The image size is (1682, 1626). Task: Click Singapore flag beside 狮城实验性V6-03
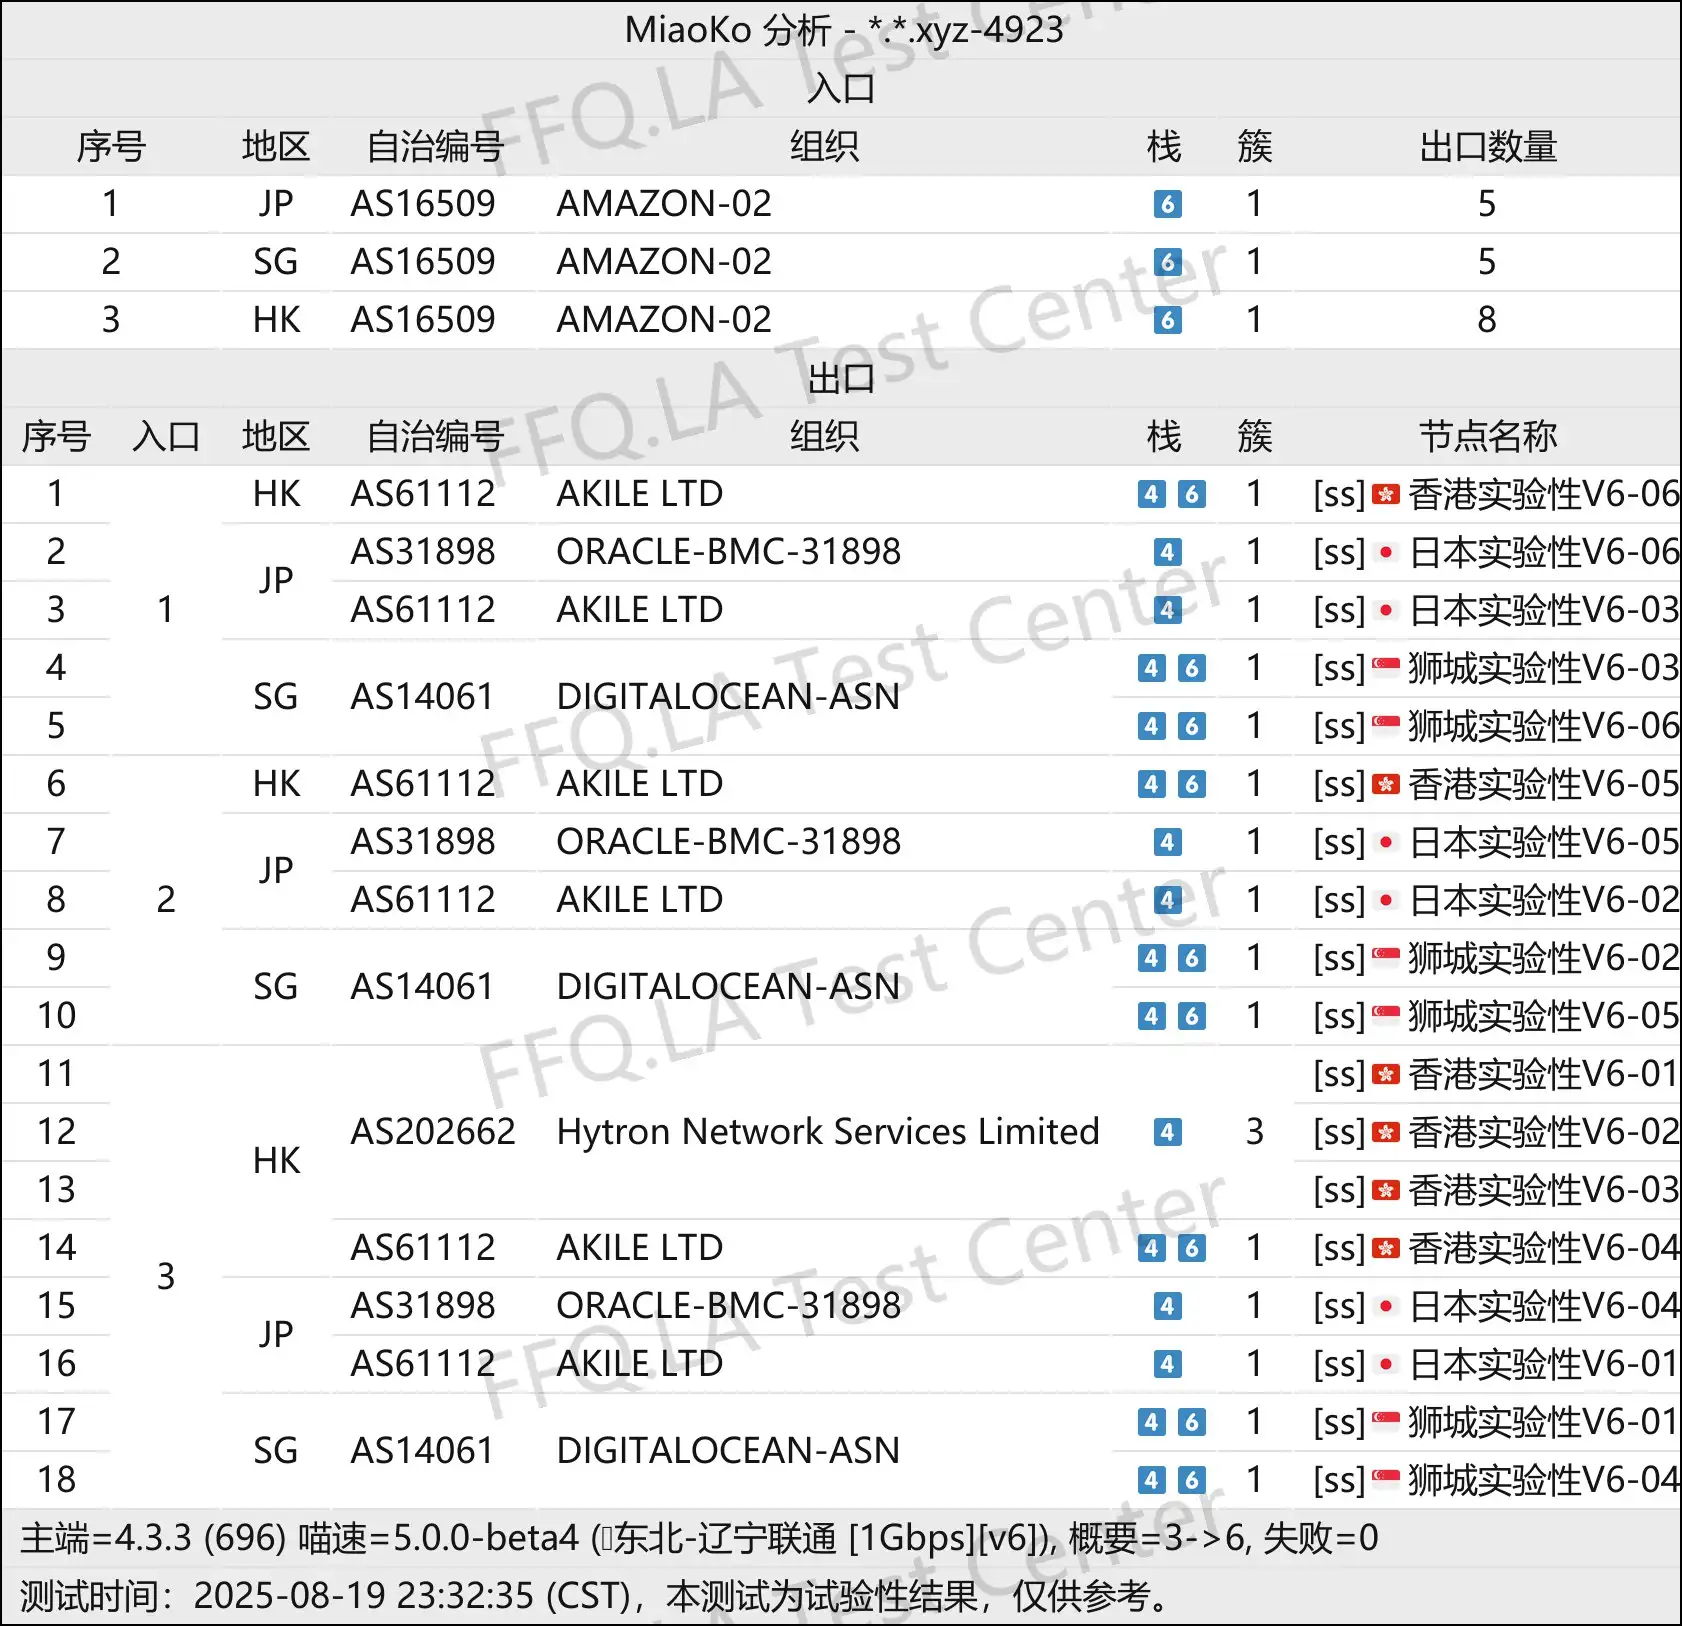point(1385,666)
